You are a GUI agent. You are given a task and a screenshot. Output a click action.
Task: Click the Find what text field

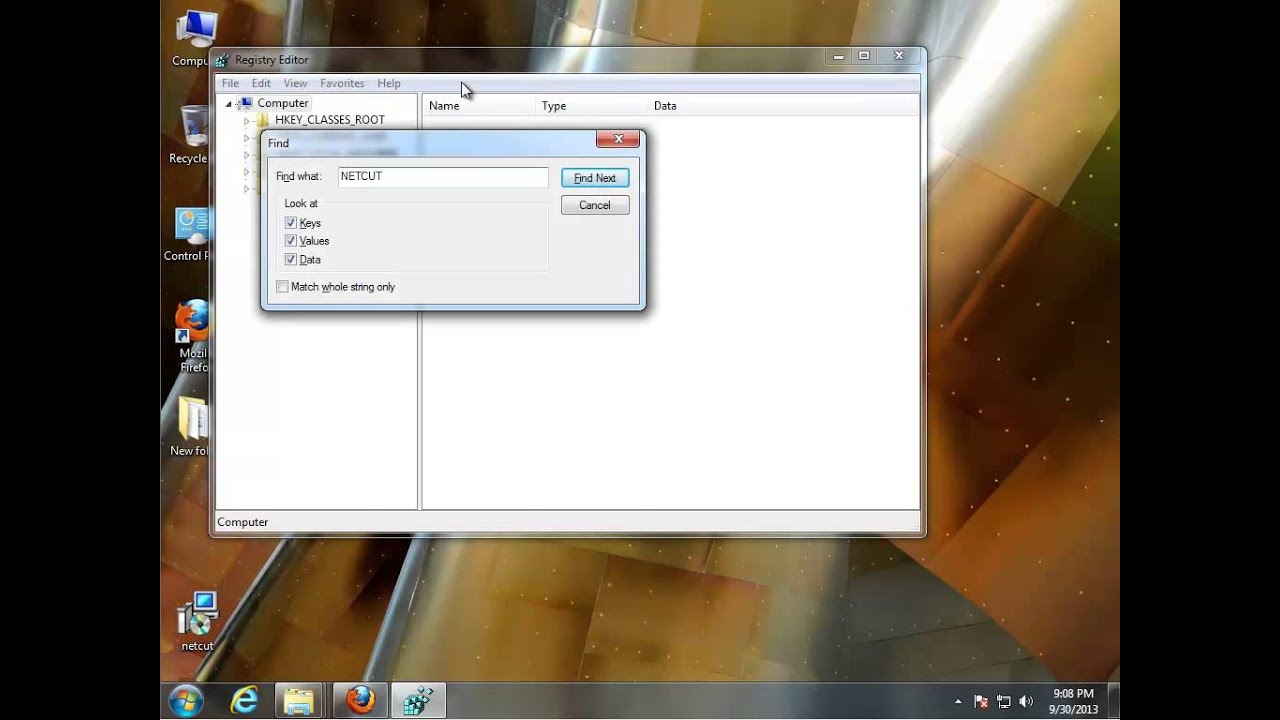click(443, 177)
